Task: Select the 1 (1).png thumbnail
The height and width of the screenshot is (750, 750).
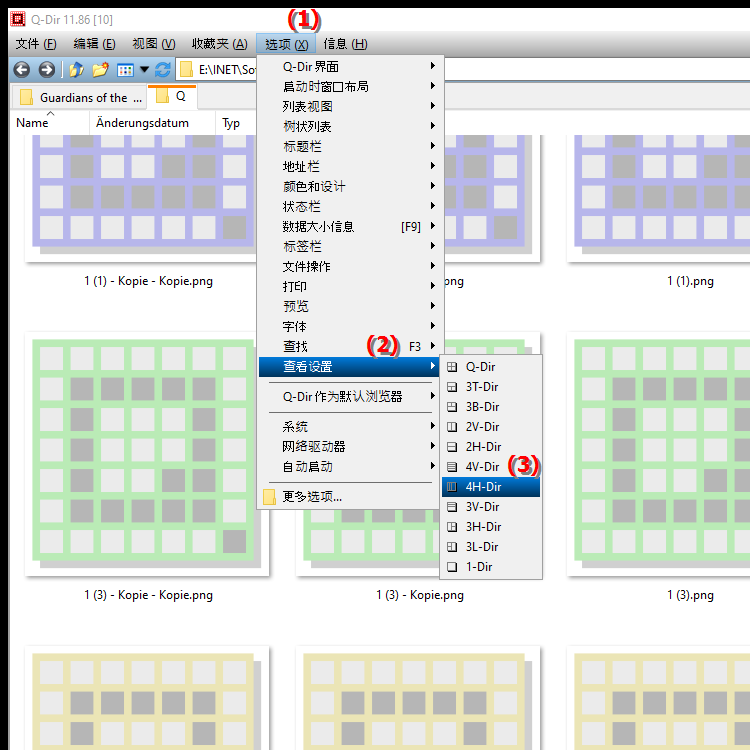Action: click(659, 199)
